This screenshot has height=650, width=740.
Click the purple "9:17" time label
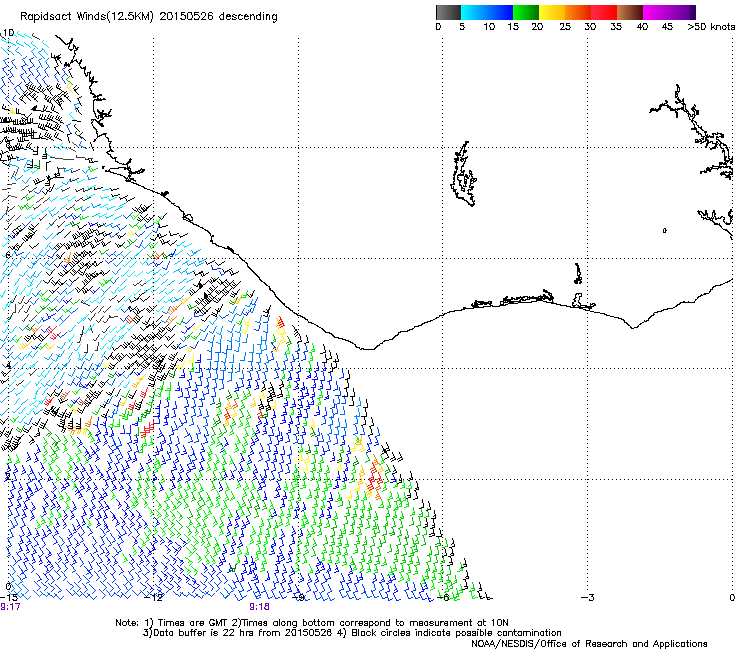tap(10, 607)
